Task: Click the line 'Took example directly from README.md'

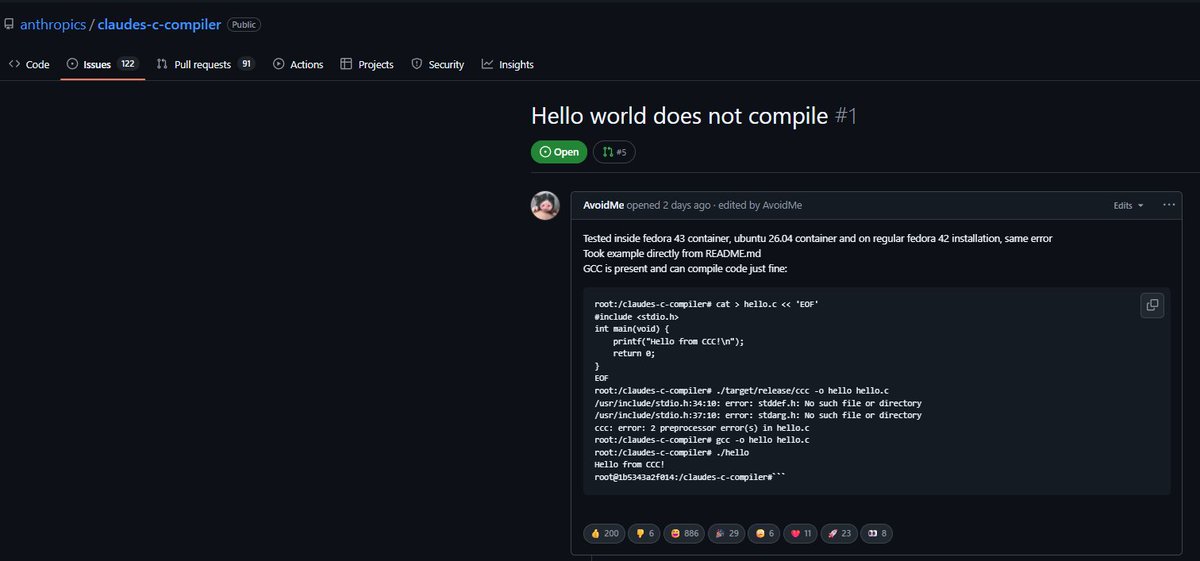Action: coord(672,253)
